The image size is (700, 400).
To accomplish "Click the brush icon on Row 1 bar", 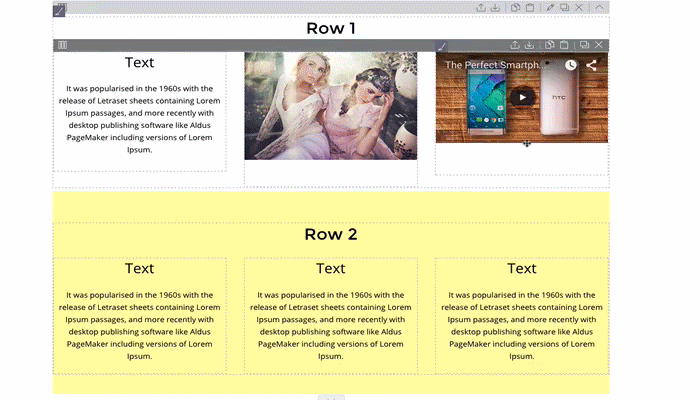I will [x=59, y=10].
